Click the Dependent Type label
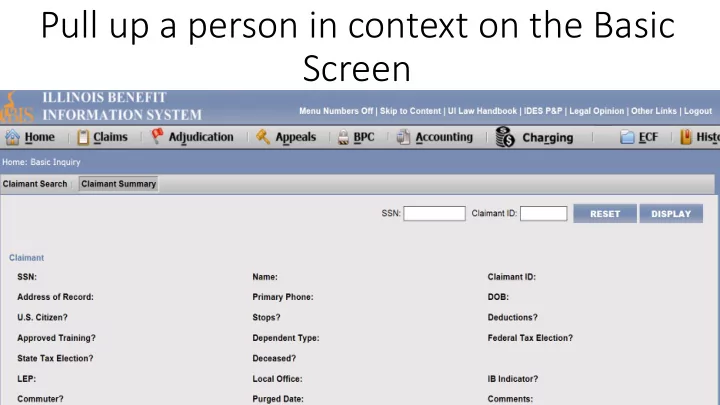 click(286, 338)
